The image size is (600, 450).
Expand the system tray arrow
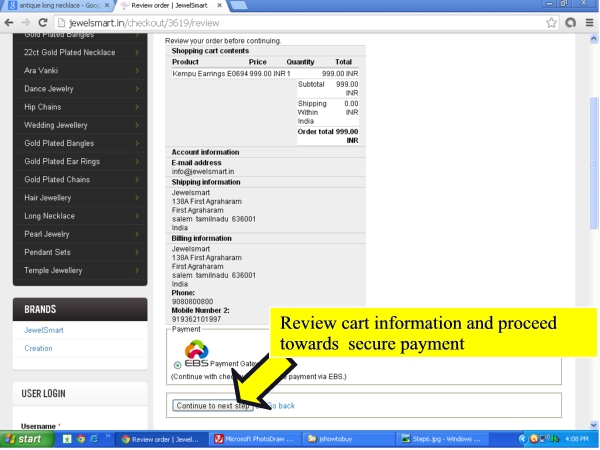point(522,439)
